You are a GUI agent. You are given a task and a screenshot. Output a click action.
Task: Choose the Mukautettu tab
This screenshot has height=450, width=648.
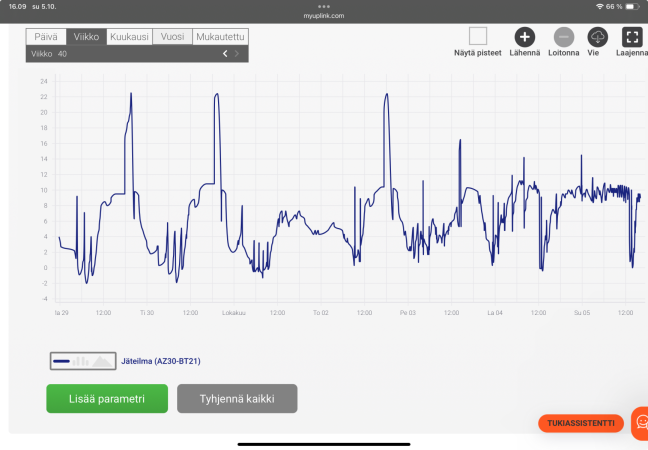(220, 37)
